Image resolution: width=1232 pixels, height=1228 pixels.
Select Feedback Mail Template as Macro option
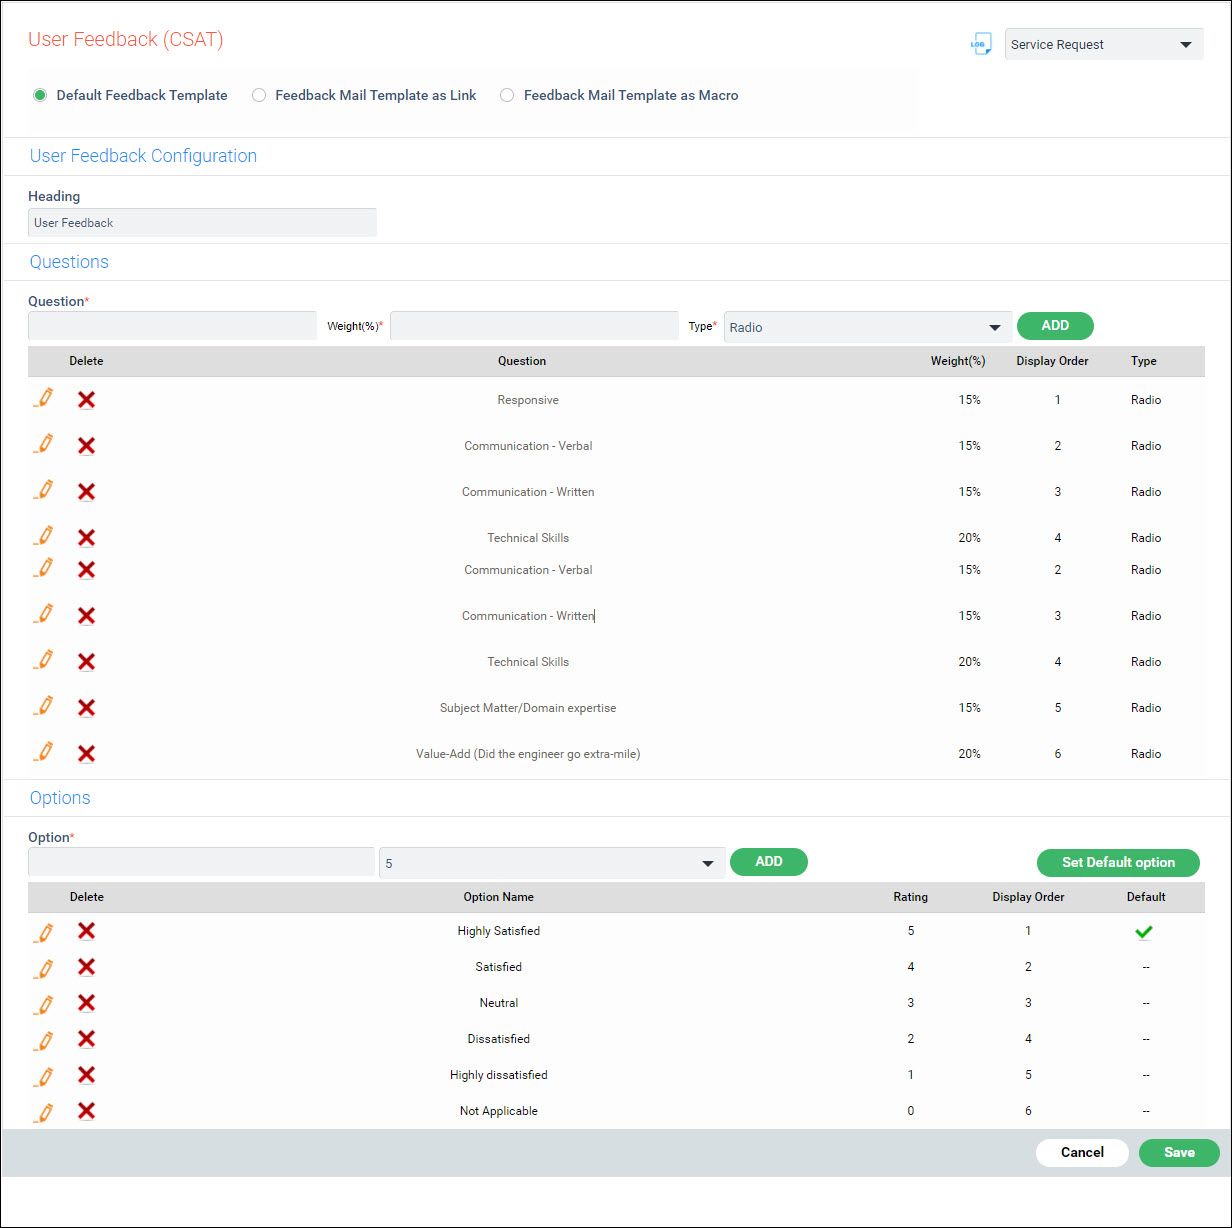pyautogui.click(x=507, y=96)
